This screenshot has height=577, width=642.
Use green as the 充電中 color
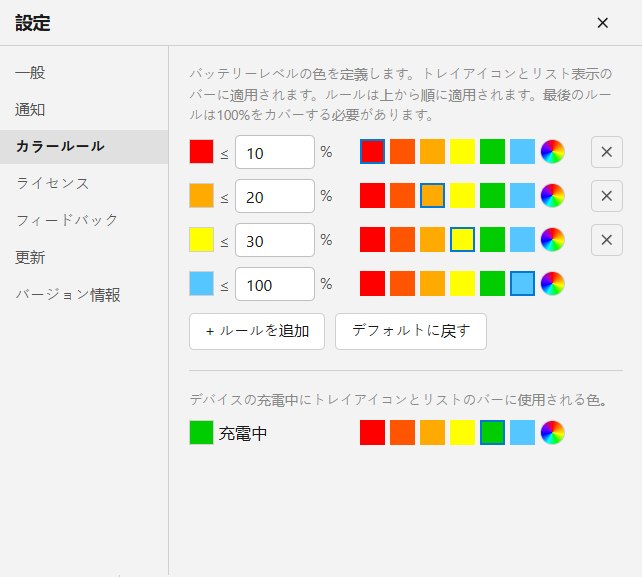pos(492,432)
